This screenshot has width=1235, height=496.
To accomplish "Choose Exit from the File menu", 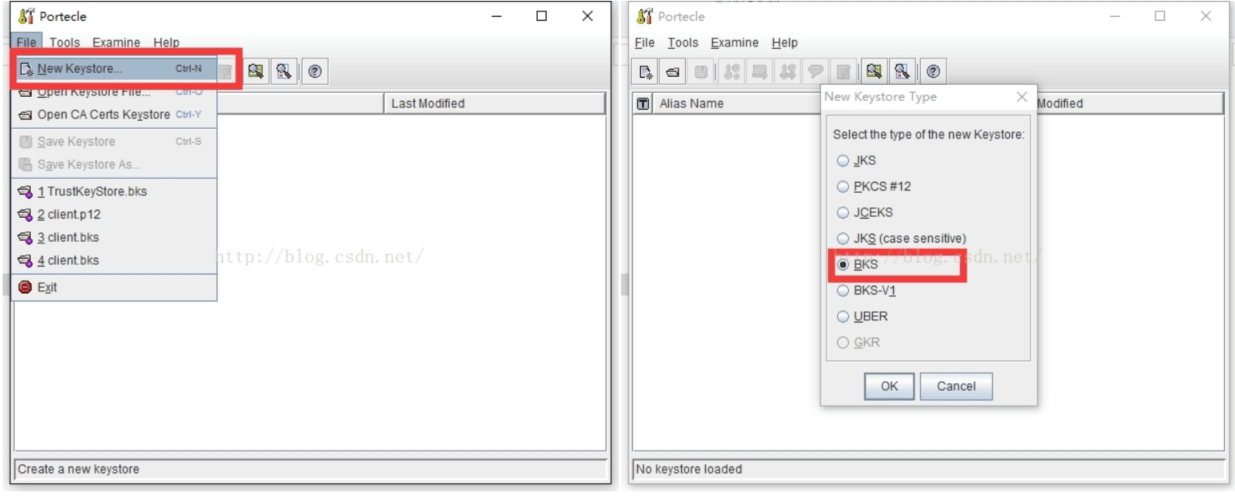I will point(114,287).
